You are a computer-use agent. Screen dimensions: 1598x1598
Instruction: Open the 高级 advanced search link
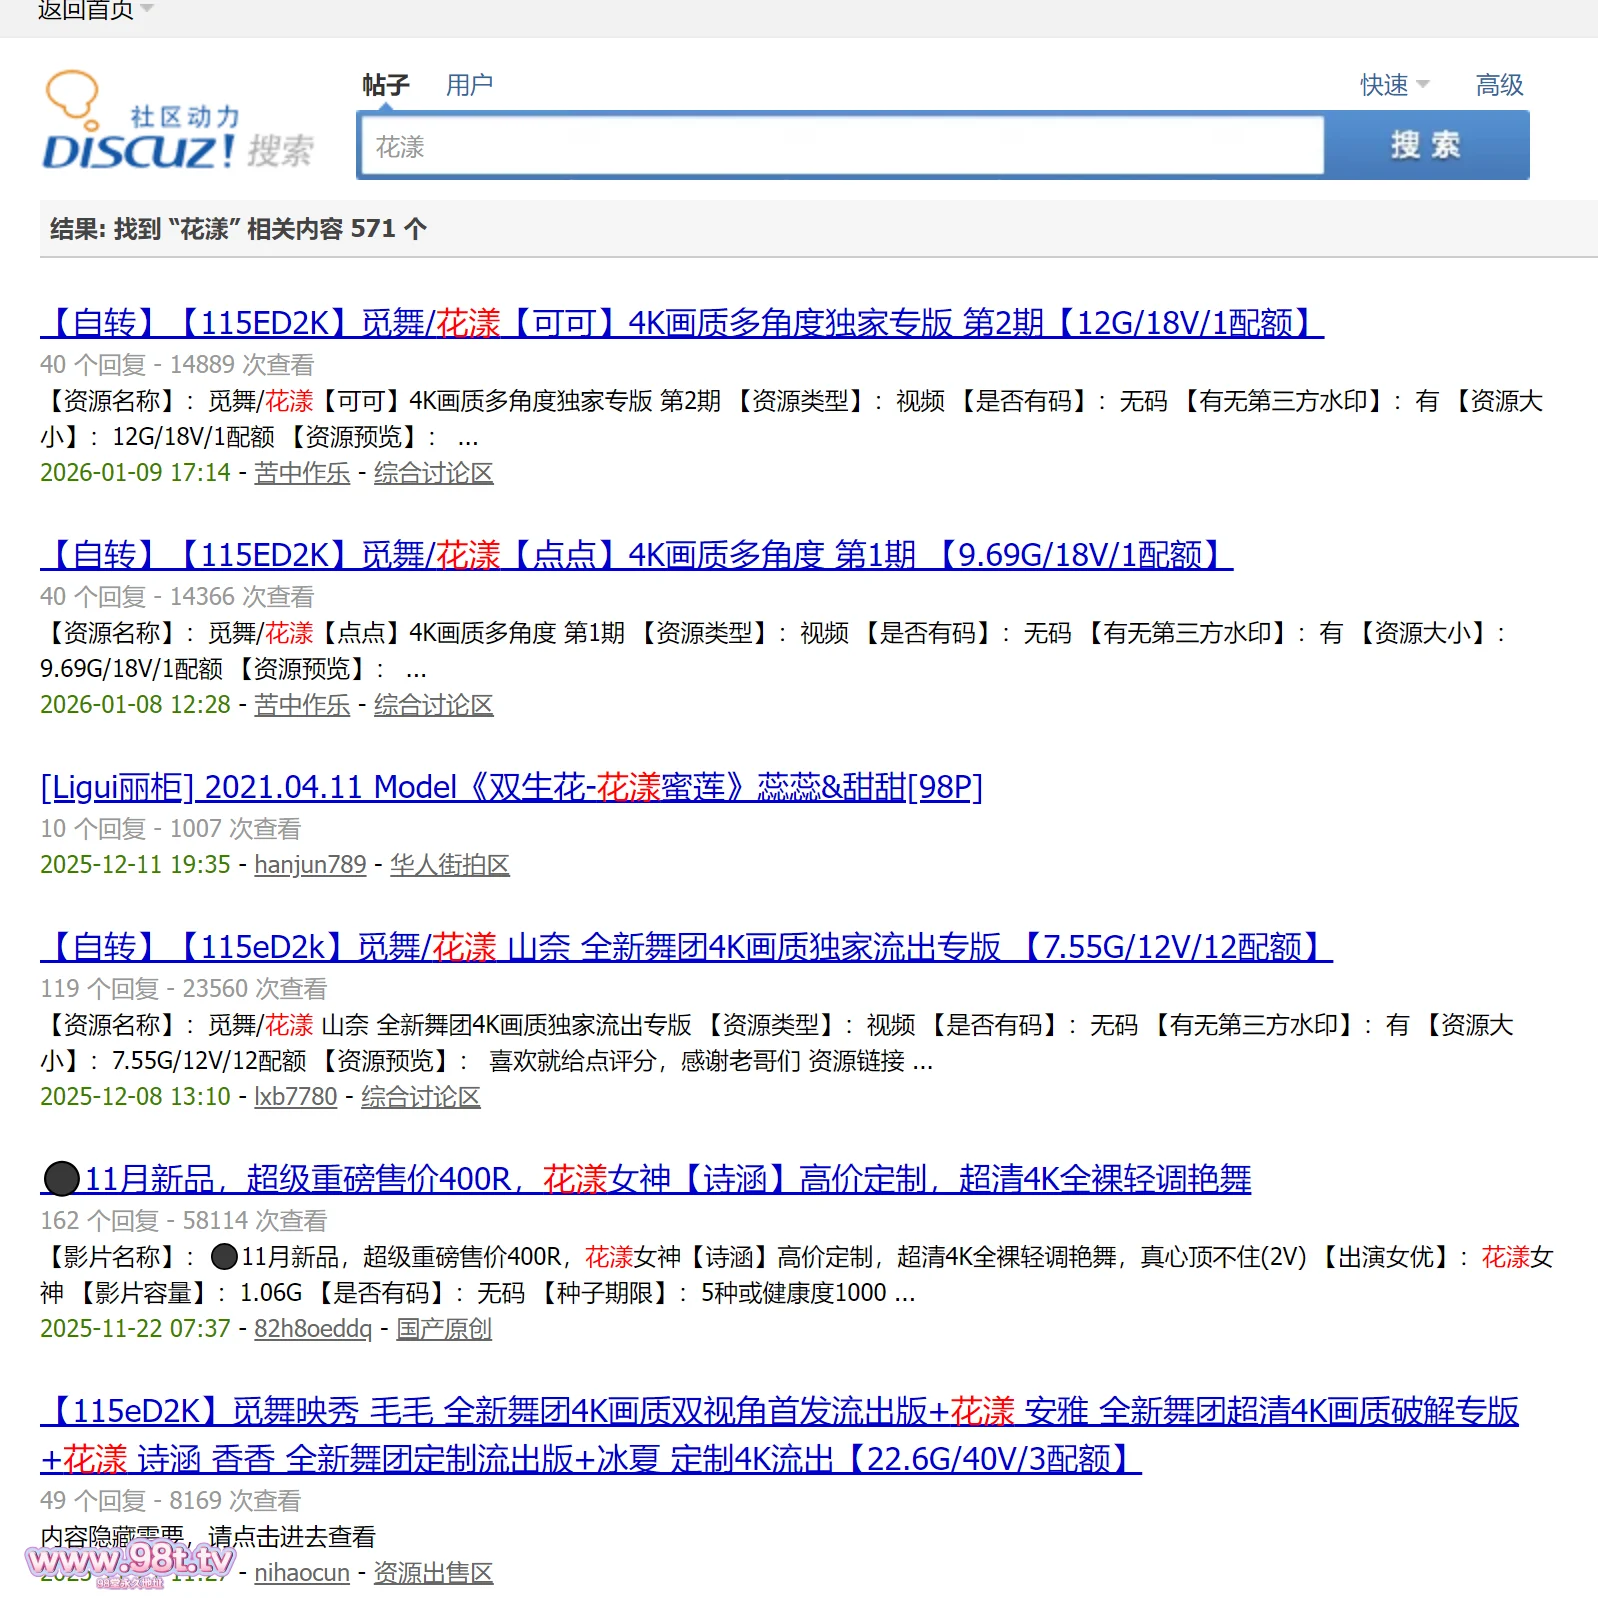click(x=1499, y=85)
